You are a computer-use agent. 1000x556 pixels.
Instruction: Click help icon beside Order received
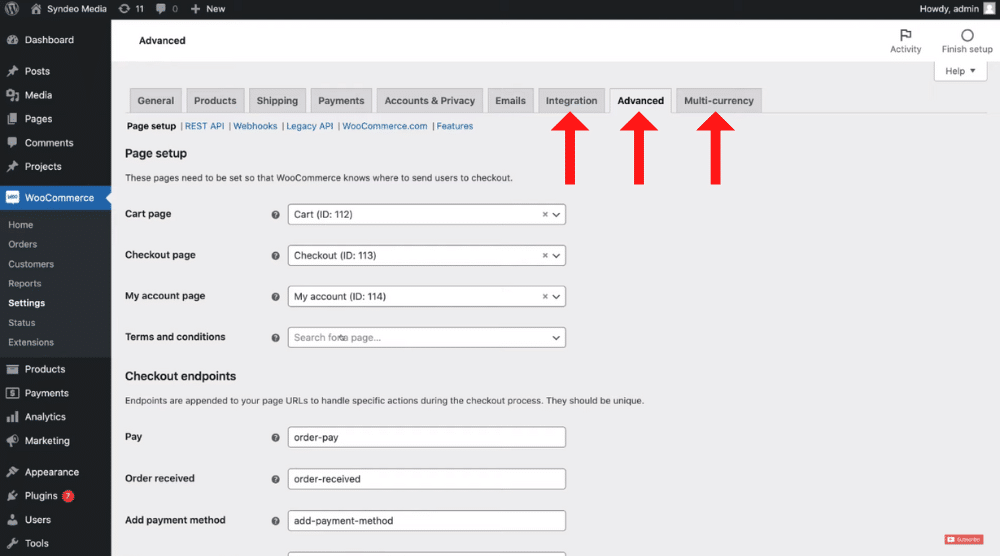[276, 479]
